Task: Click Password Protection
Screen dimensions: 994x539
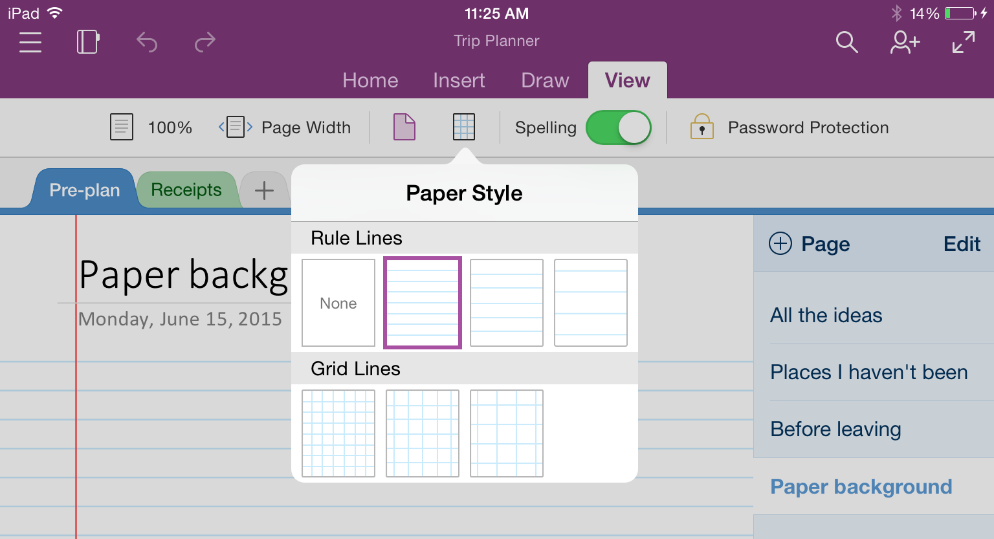Action: coord(789,127)
